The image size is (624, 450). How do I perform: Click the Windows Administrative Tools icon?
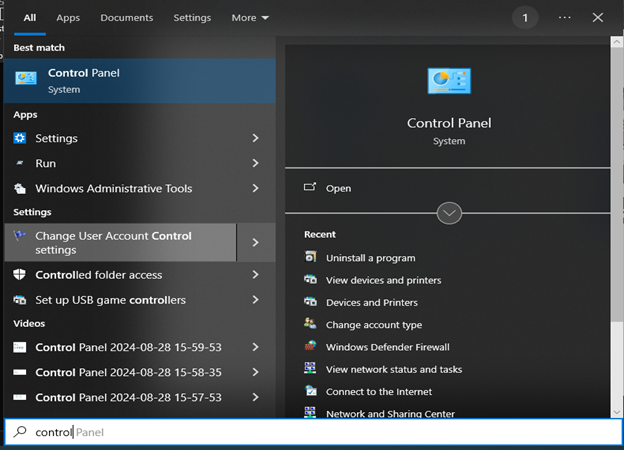pyautogui.click(x=20, y=188)
